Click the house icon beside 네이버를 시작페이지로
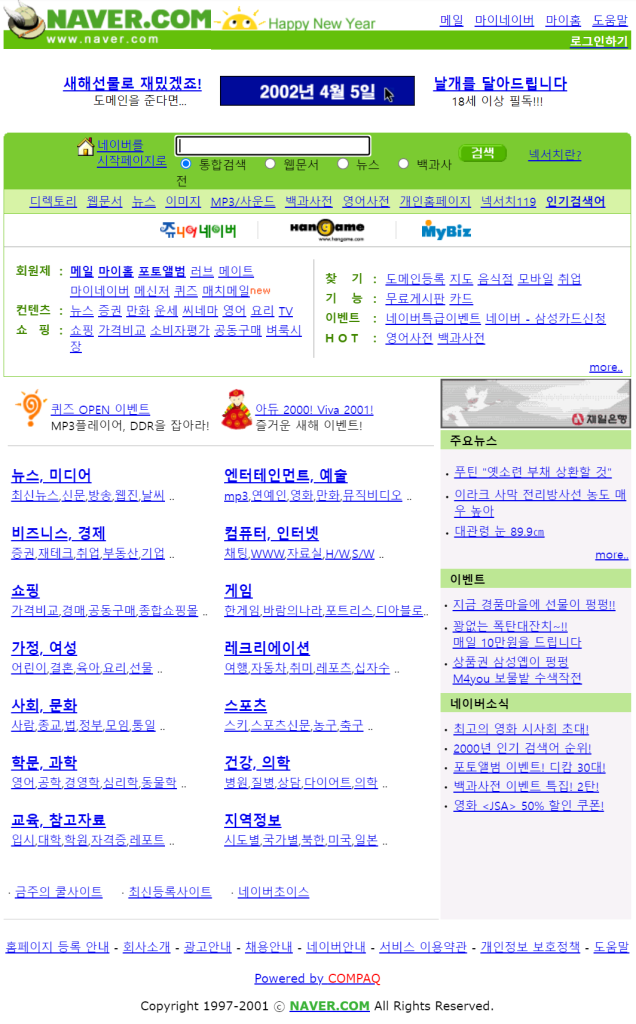Viewport: 636px width, 1024px height. pos(86,147)
